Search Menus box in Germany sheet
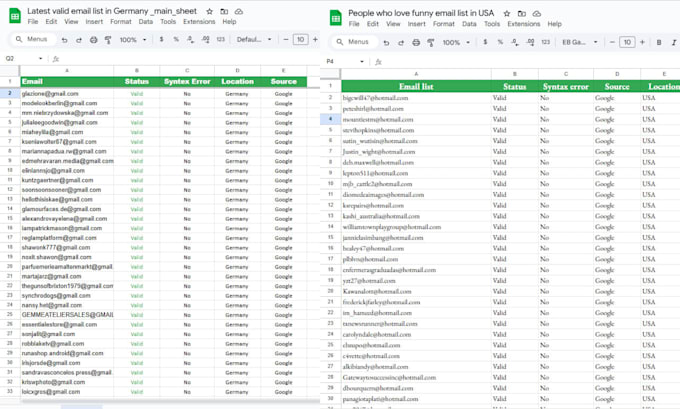This screenshot has width=680, height=409. pos(33,39)
